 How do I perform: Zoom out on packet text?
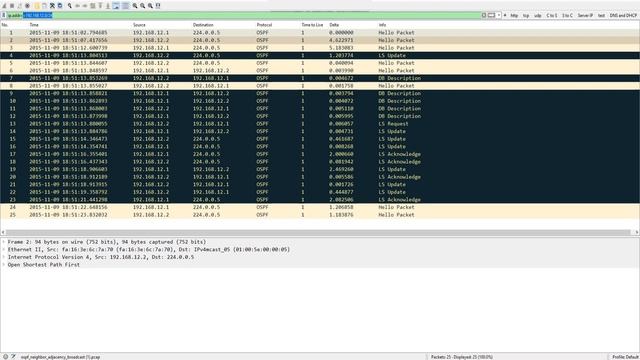142,6
